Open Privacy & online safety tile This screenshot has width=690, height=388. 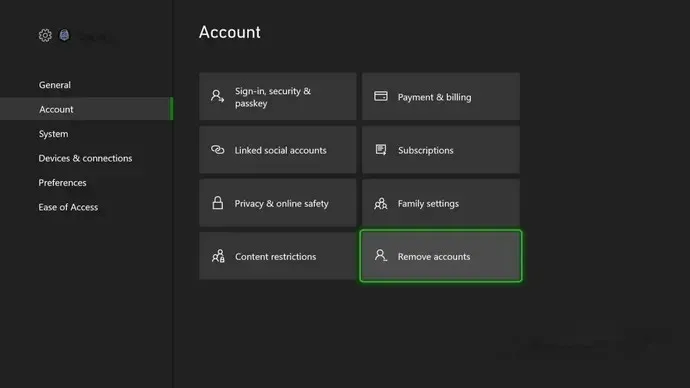click(x=278, y=203)
